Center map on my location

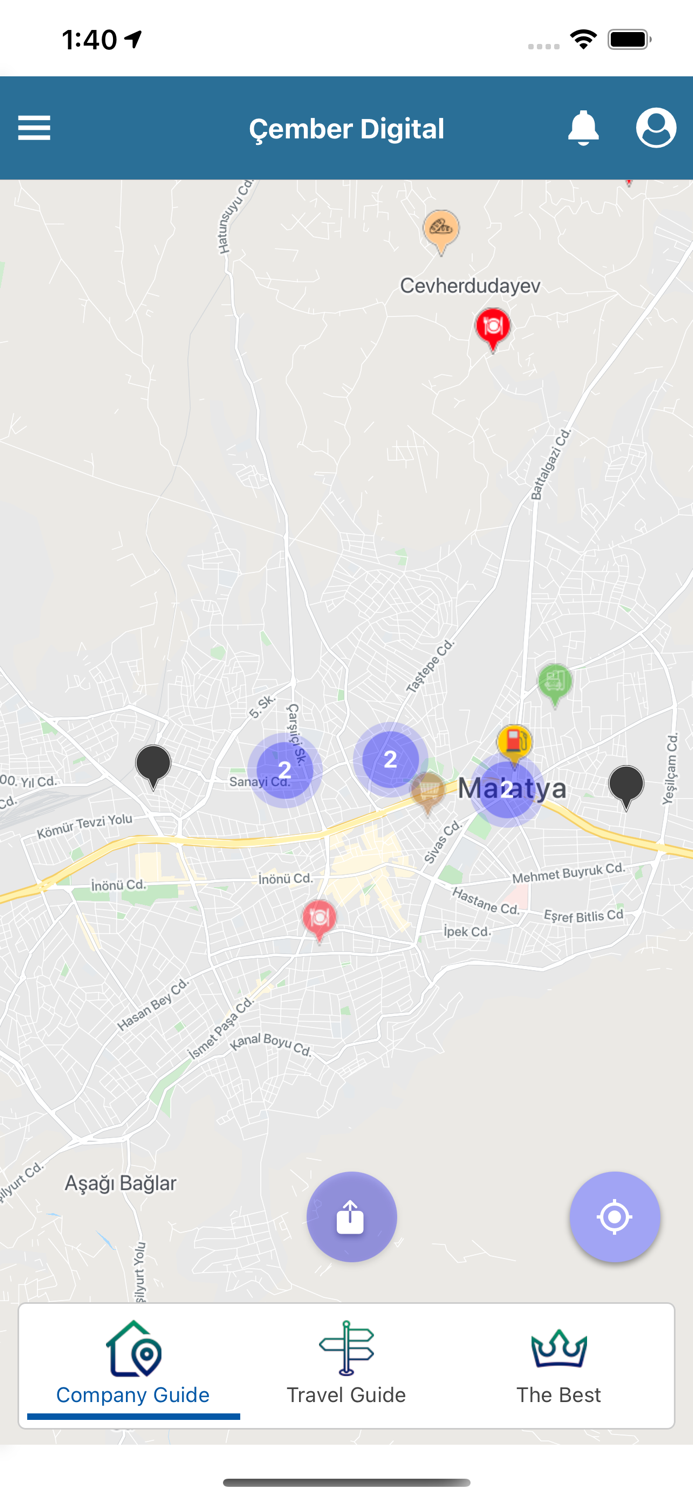[615, 1217]
